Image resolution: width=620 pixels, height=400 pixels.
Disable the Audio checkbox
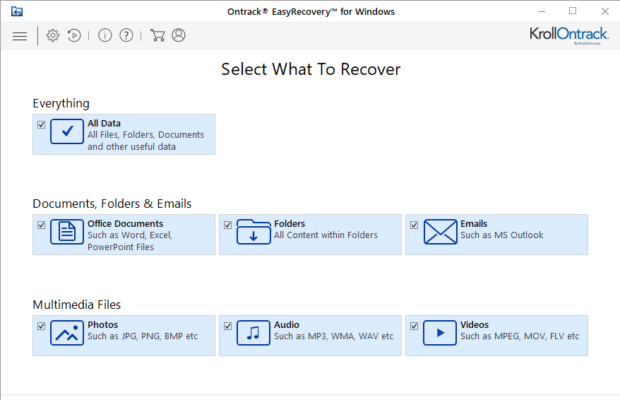228,326
